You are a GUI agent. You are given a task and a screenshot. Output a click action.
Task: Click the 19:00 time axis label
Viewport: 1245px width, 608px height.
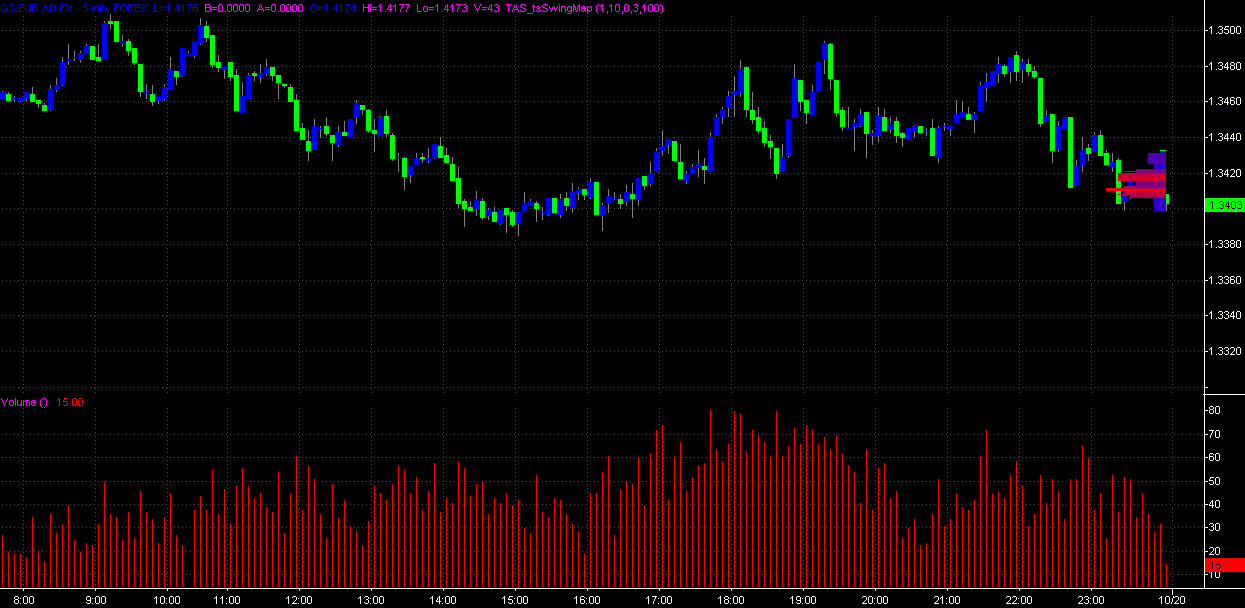(803, 600)
